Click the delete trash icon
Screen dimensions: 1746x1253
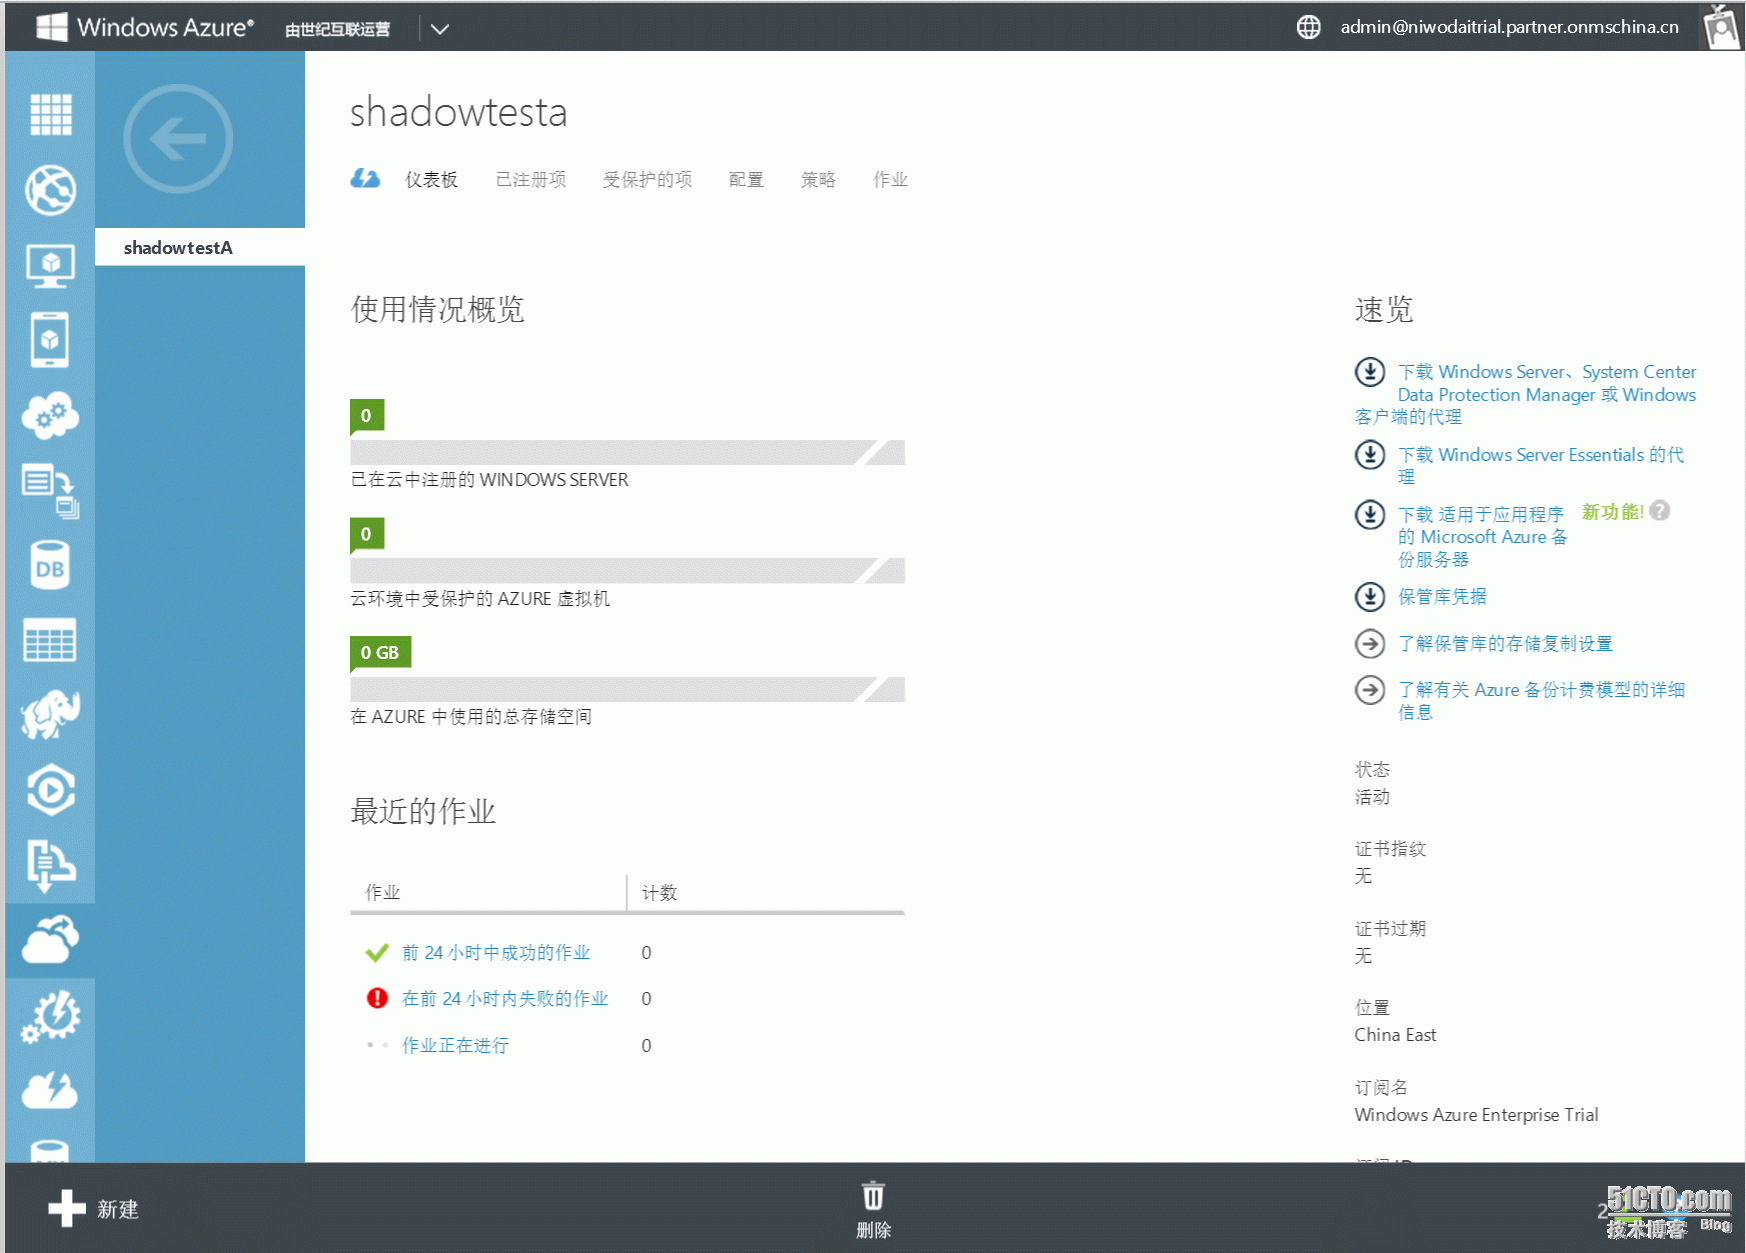pos(873,1196)
